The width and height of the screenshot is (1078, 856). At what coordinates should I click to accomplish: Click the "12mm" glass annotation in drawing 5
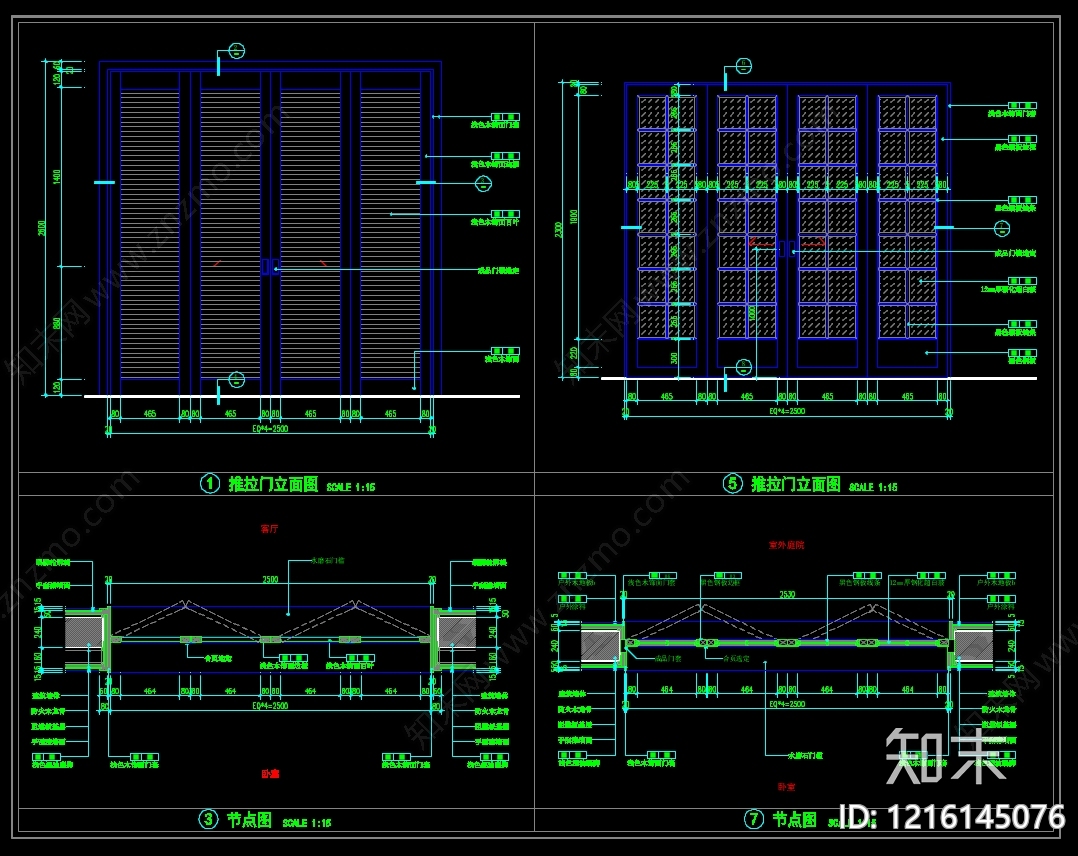coord(1008,289)
